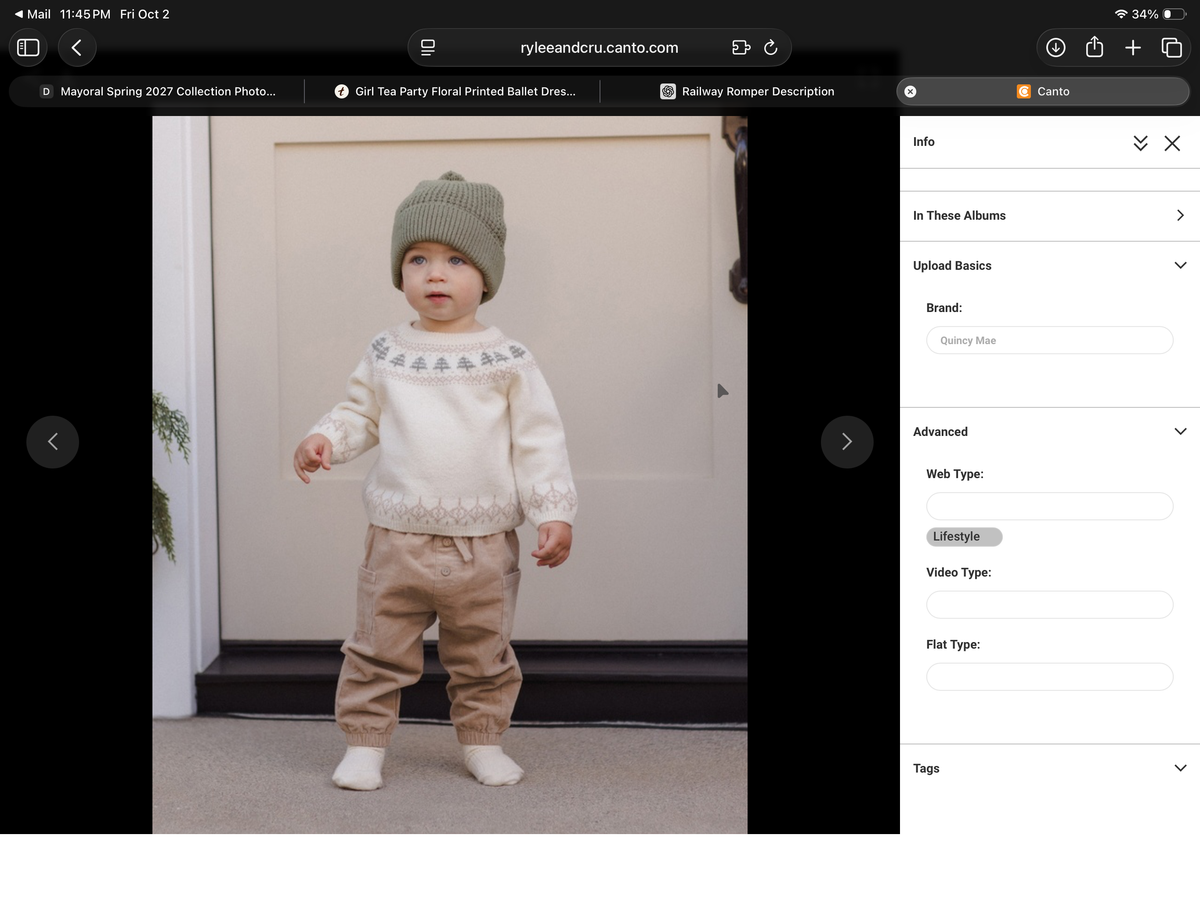
Task: Switch to Girl Tea Party Floral tab
Action: coord(454,91)
